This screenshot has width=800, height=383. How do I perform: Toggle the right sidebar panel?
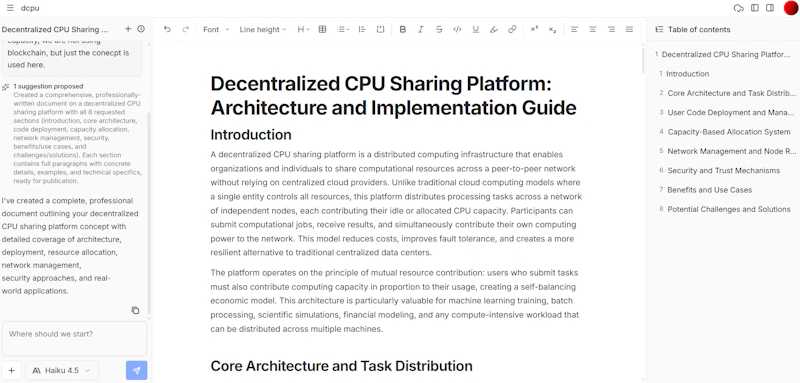point(770,8)
